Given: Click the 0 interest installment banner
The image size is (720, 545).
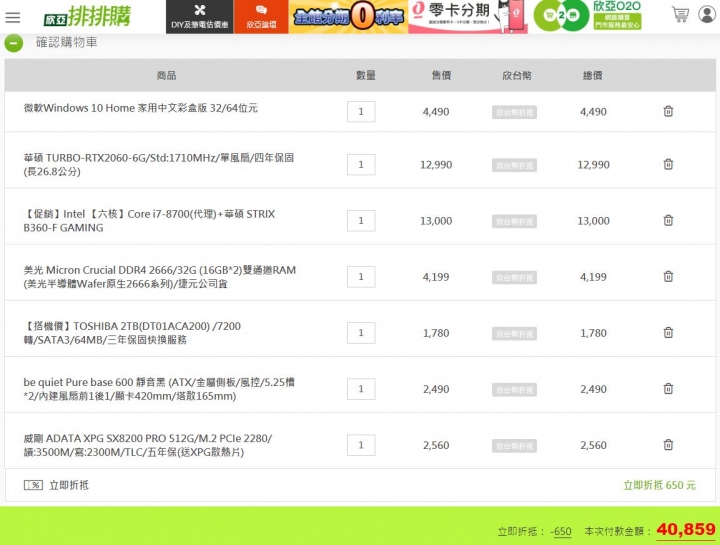Looking at the screenshot, I should [348, 17].
